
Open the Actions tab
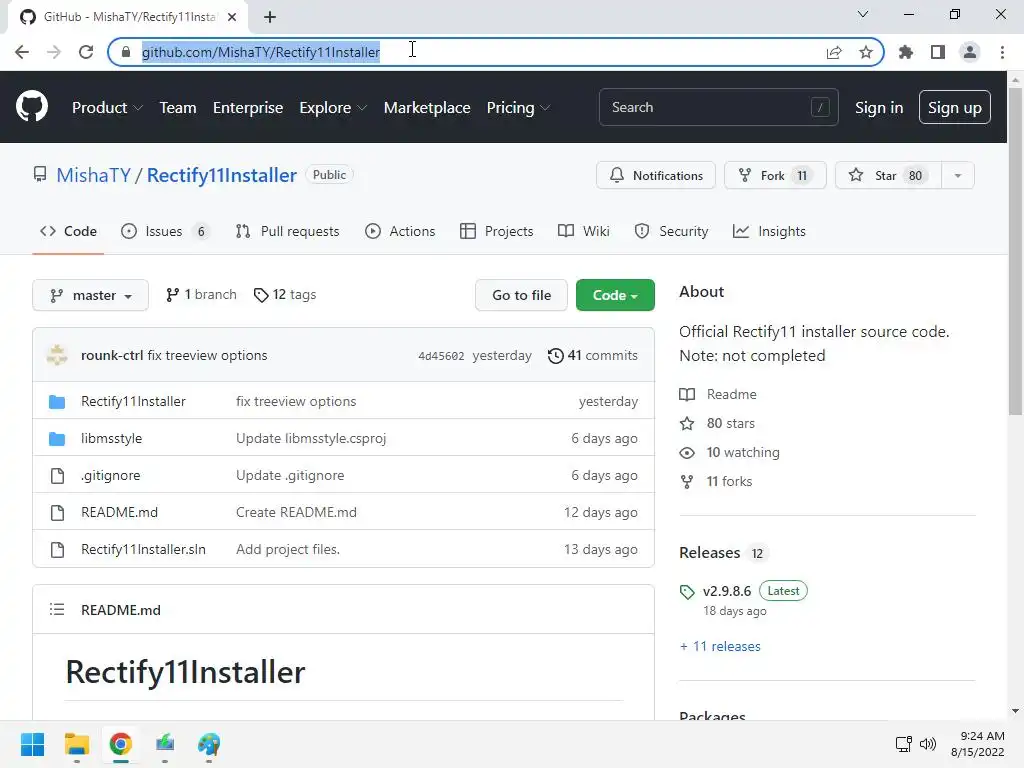click(400, 231)
